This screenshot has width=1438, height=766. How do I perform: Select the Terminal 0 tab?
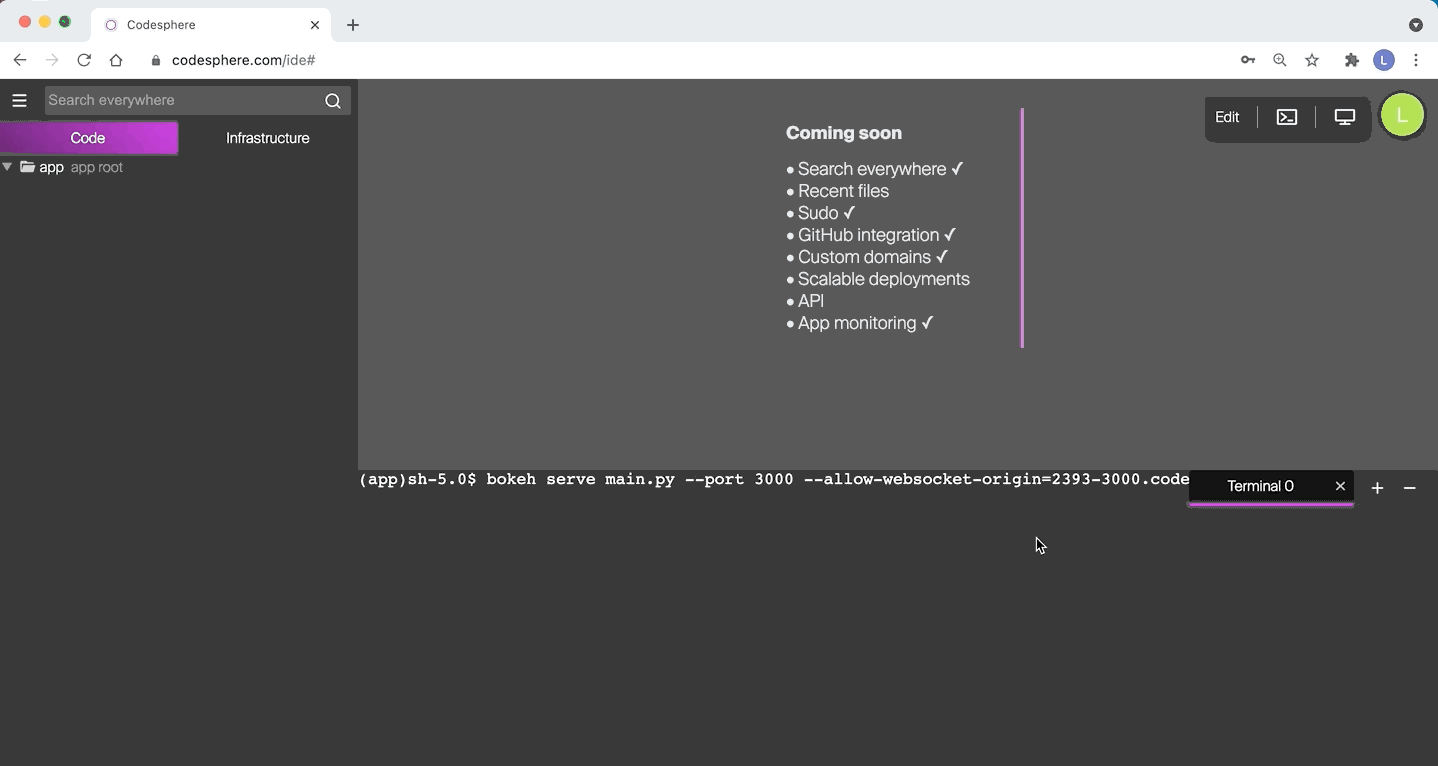pyautogui.click(x=1260, y=486)
